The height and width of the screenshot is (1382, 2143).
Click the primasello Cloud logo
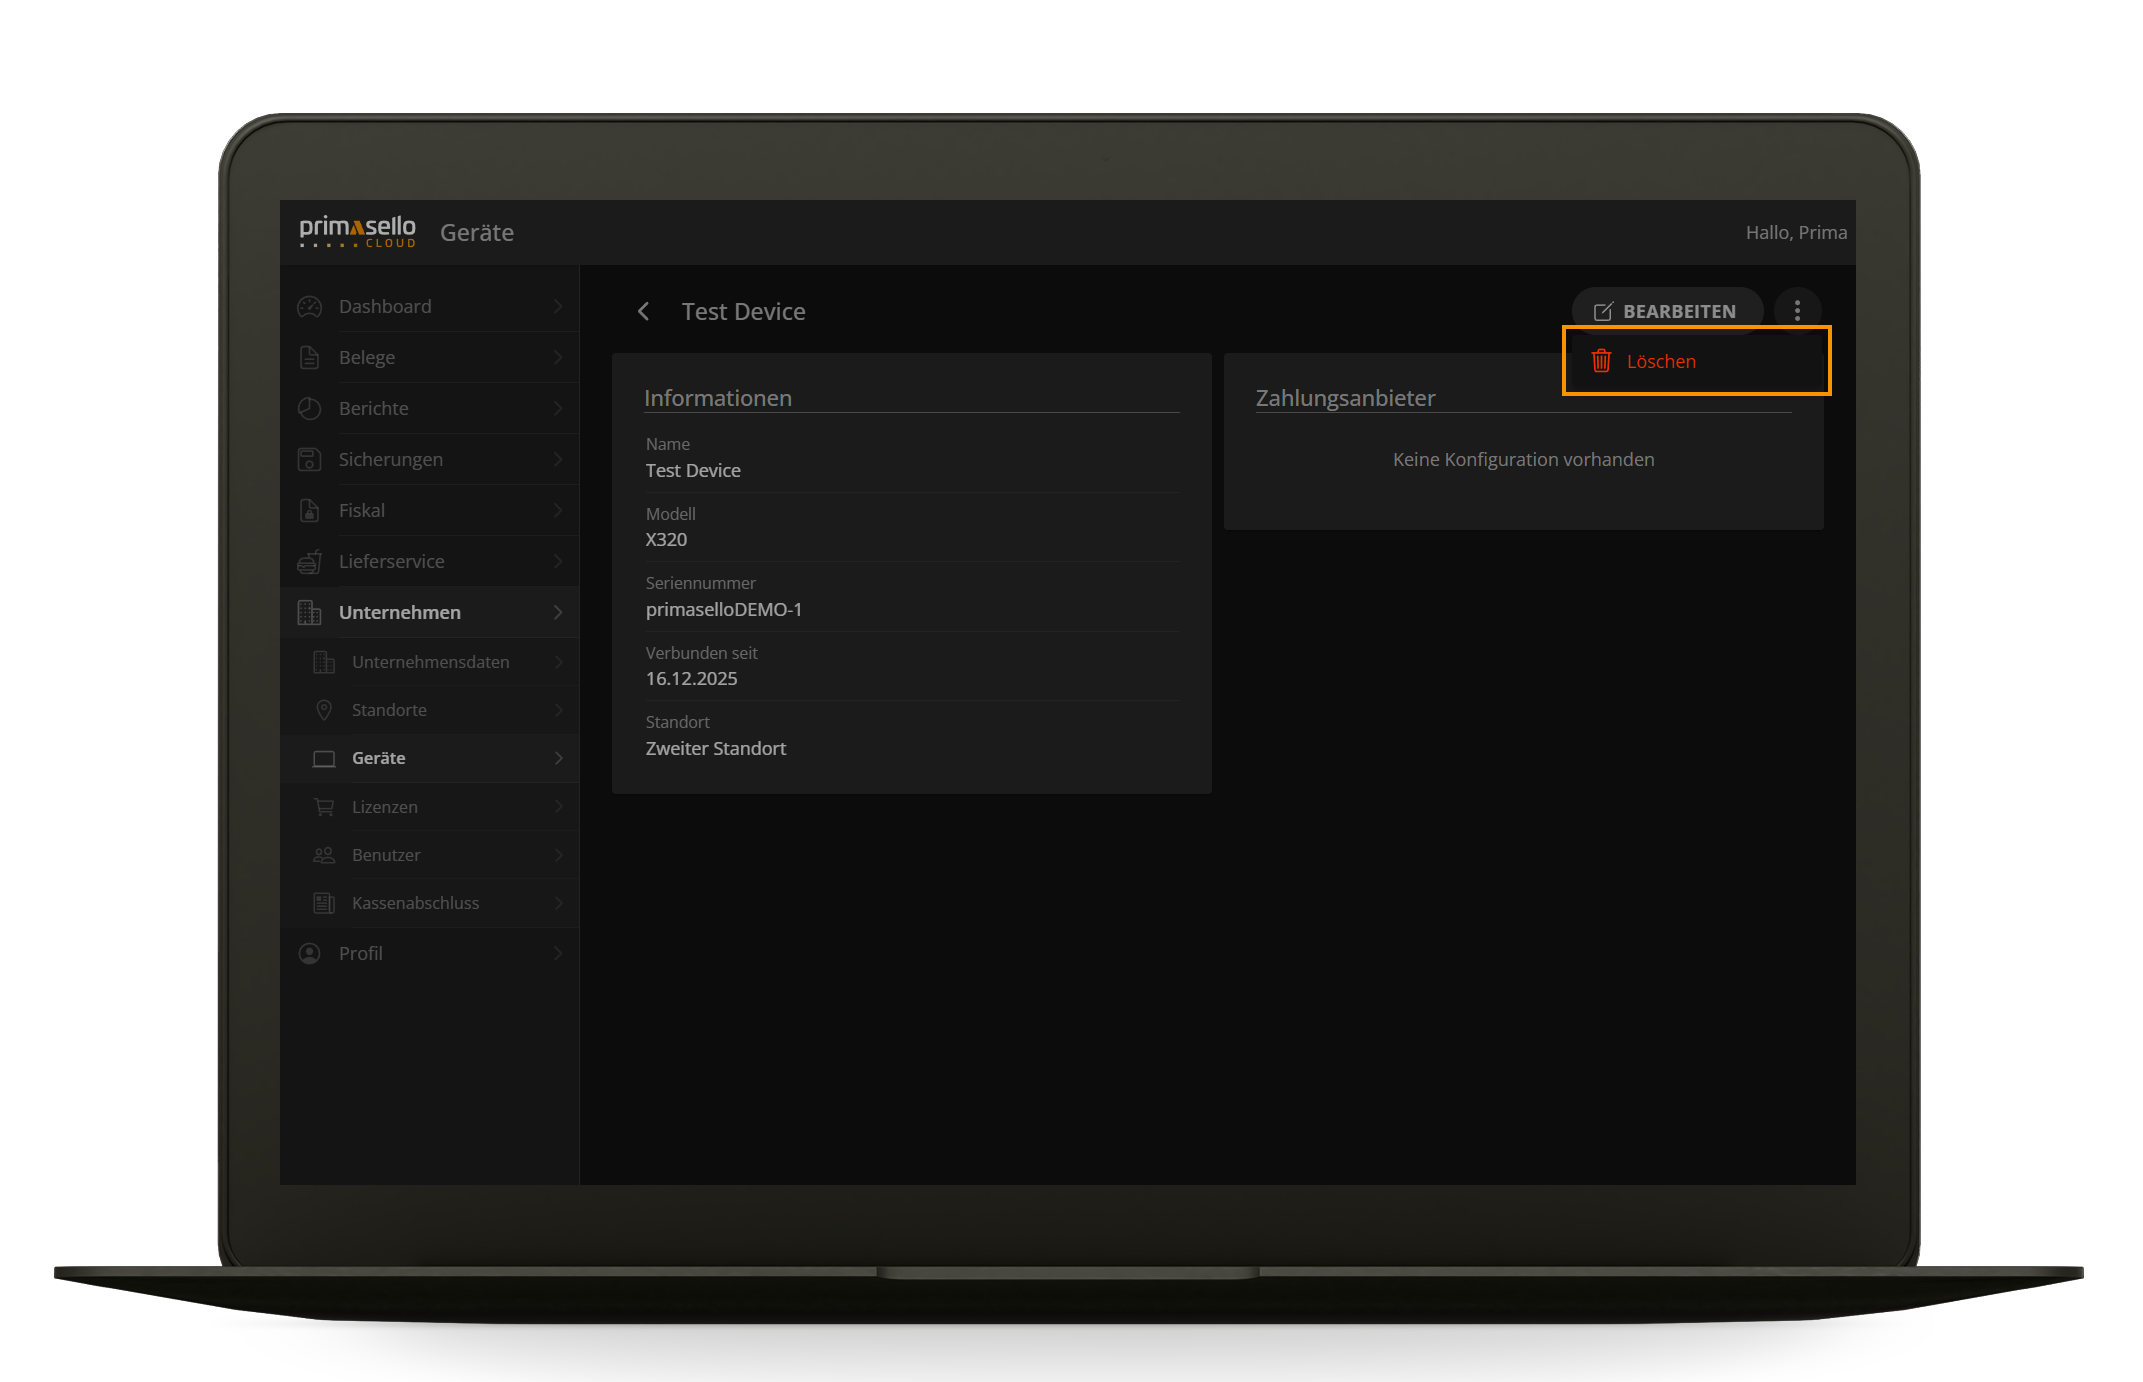[x=357, y=231]
